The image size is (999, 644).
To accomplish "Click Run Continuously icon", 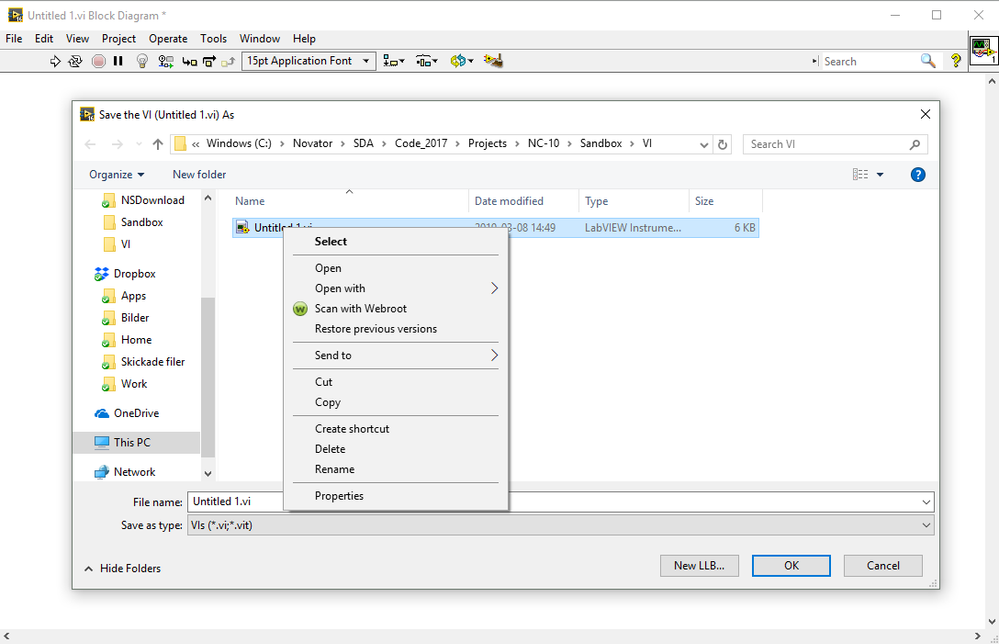I will tap(75, 61).
